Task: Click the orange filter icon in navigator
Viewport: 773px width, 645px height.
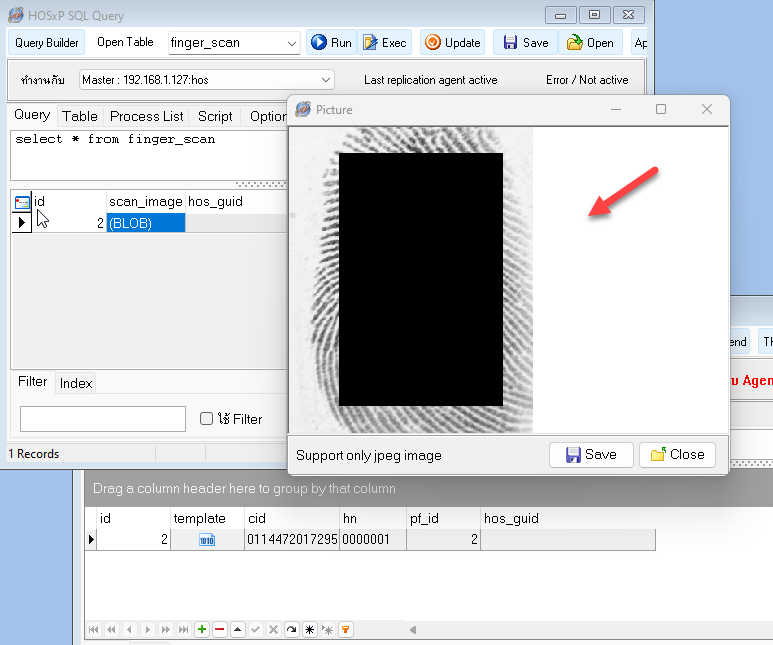Action: click(346, 629)
